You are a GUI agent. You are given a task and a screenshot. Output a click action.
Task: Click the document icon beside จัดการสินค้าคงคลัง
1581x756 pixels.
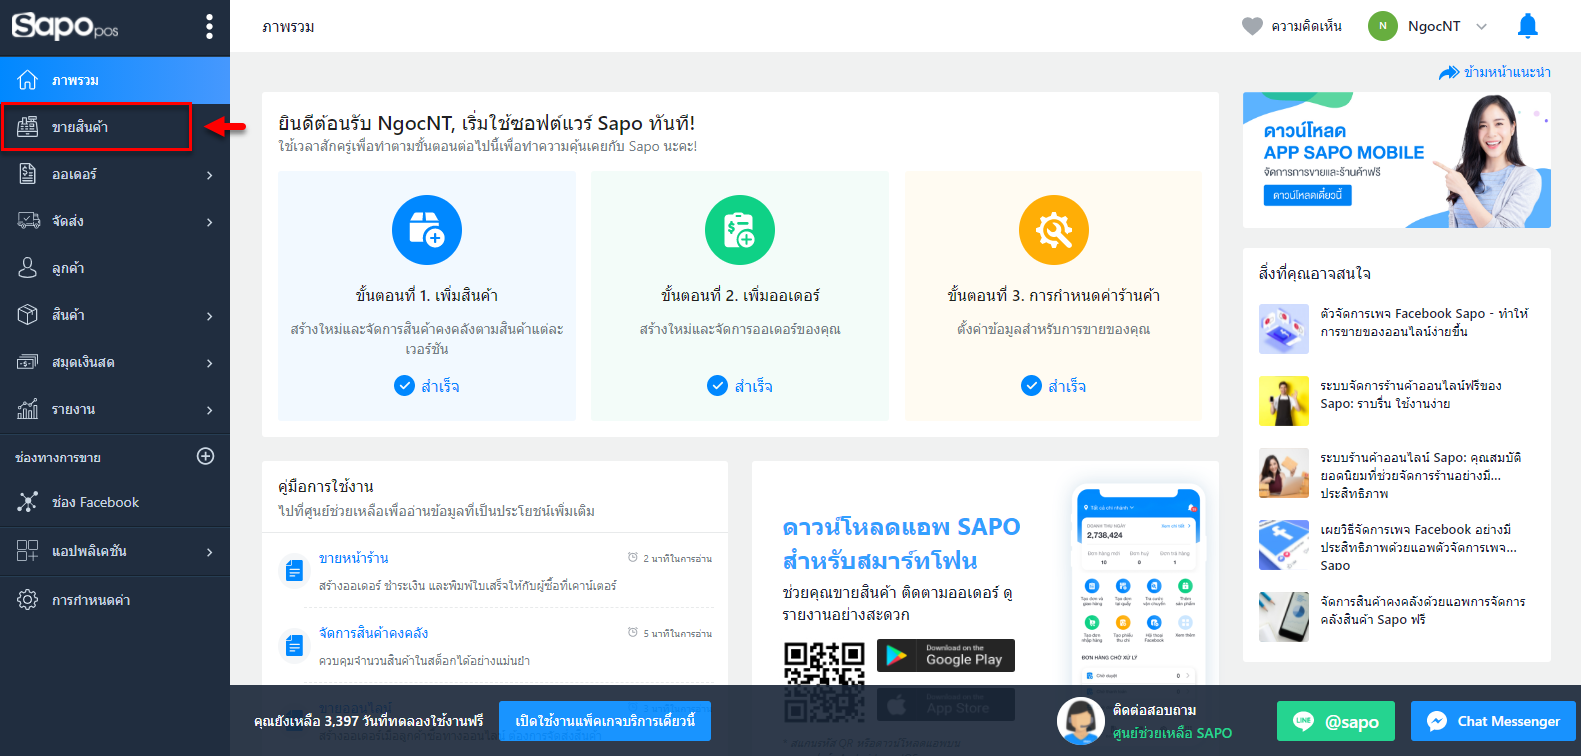(x=294, y=646)
